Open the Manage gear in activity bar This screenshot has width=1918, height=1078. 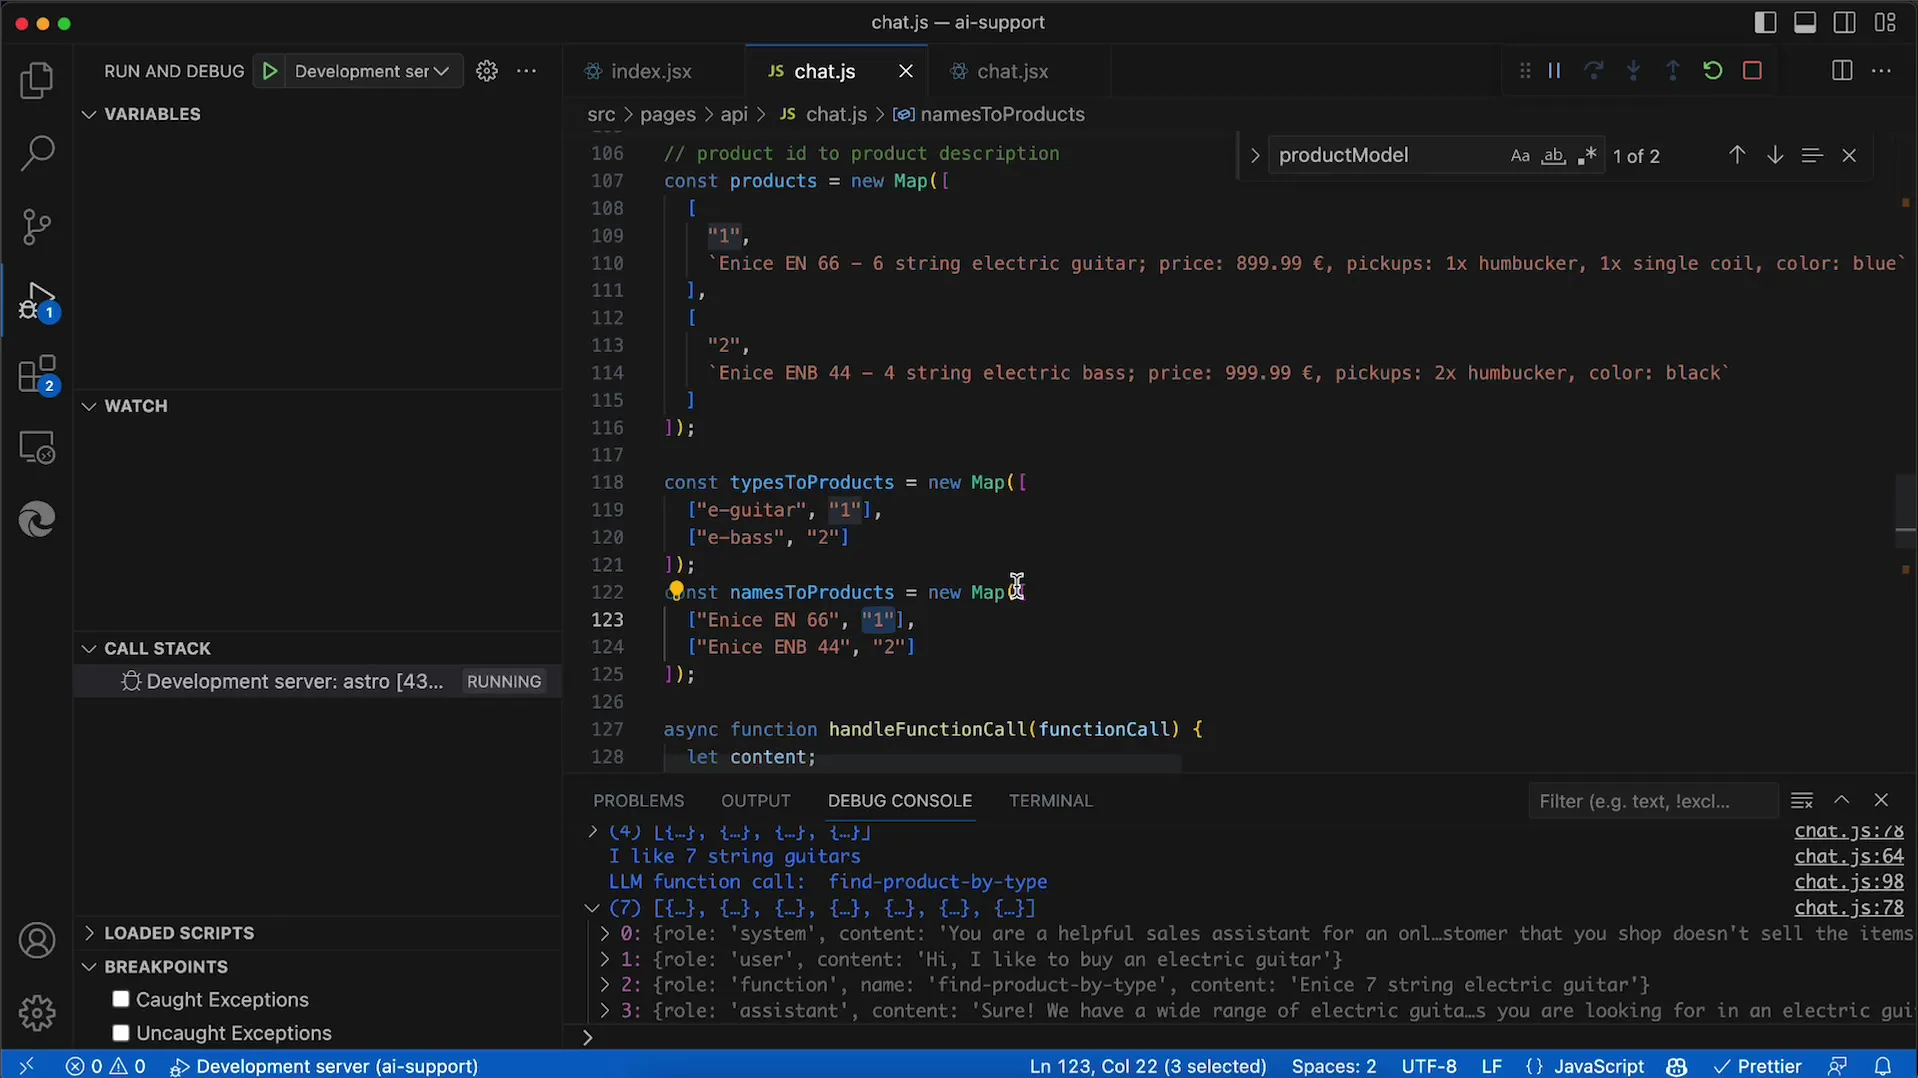coord(37,1013)
